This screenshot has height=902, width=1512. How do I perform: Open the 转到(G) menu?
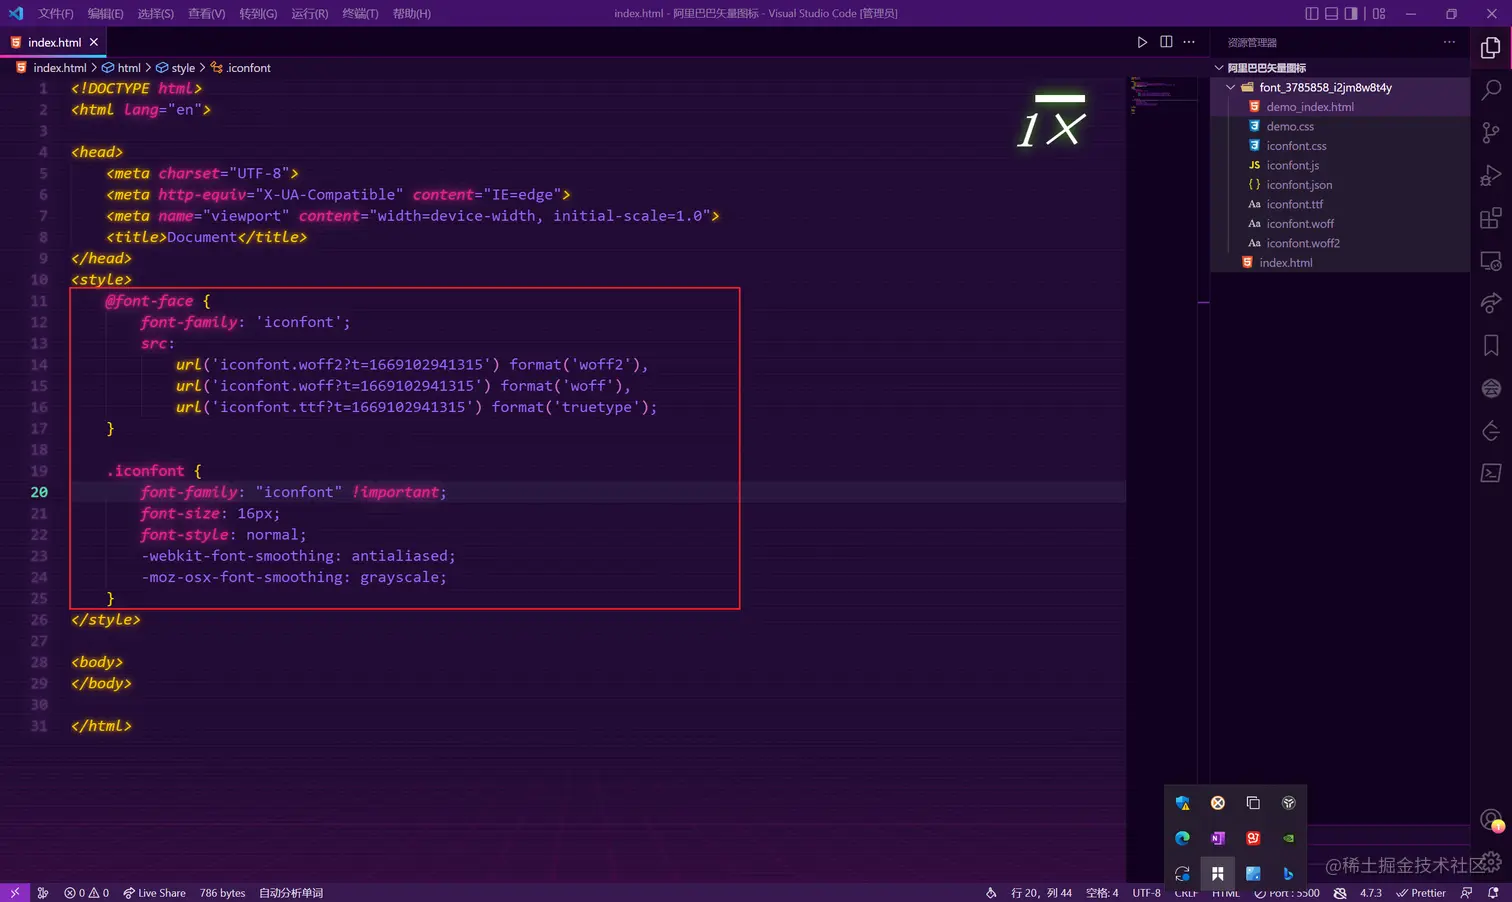coord(258,13)
